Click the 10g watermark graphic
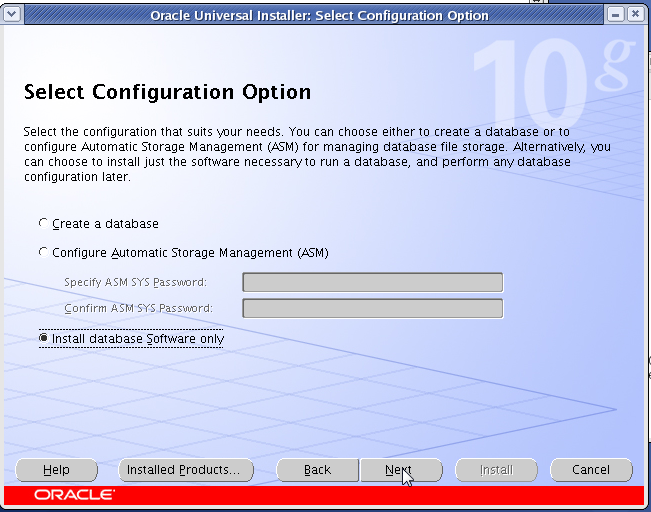This screenshot has height=512, width=651. 554,82
